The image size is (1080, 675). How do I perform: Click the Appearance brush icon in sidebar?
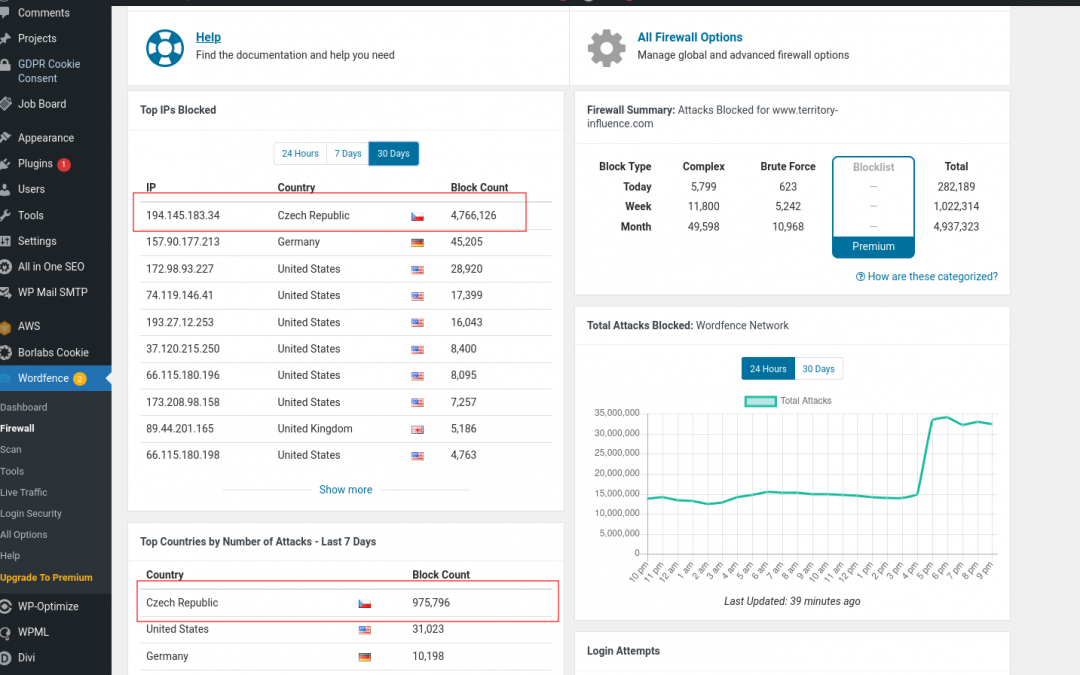point(6,138)
